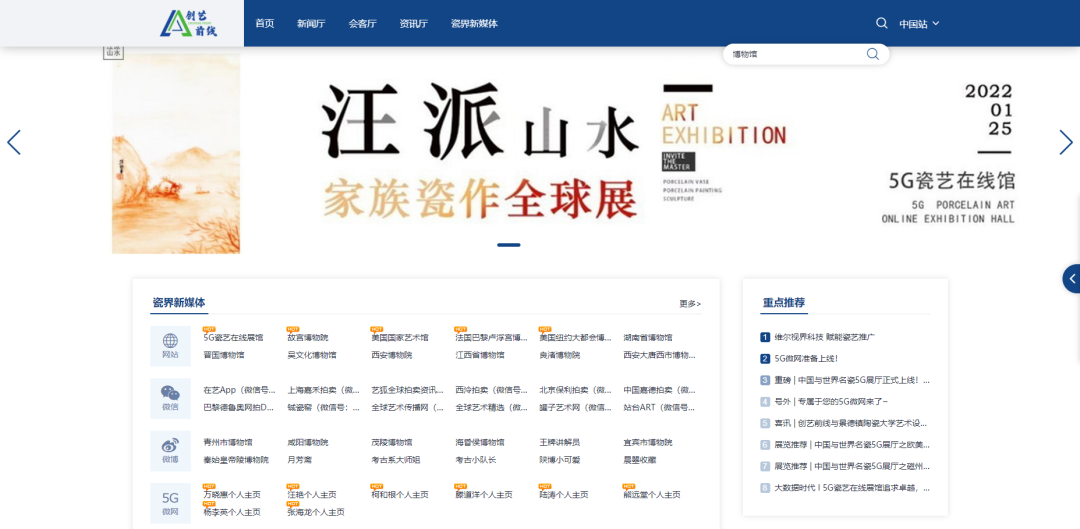This screenshot has width=1080, height=529.
Task: Open the 西安博物院 link
Action: pyautogui.click(x=392, y=355)
